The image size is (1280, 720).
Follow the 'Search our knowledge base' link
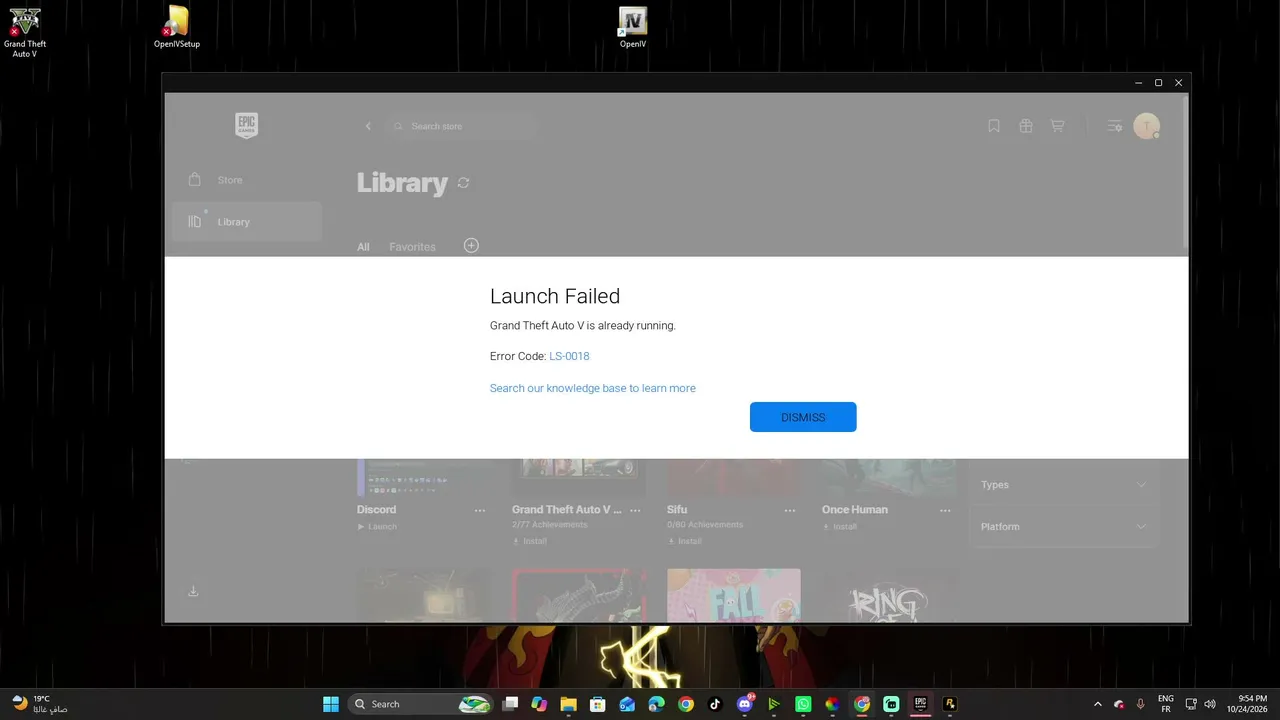pyautogui.click(x=593, y=388)
